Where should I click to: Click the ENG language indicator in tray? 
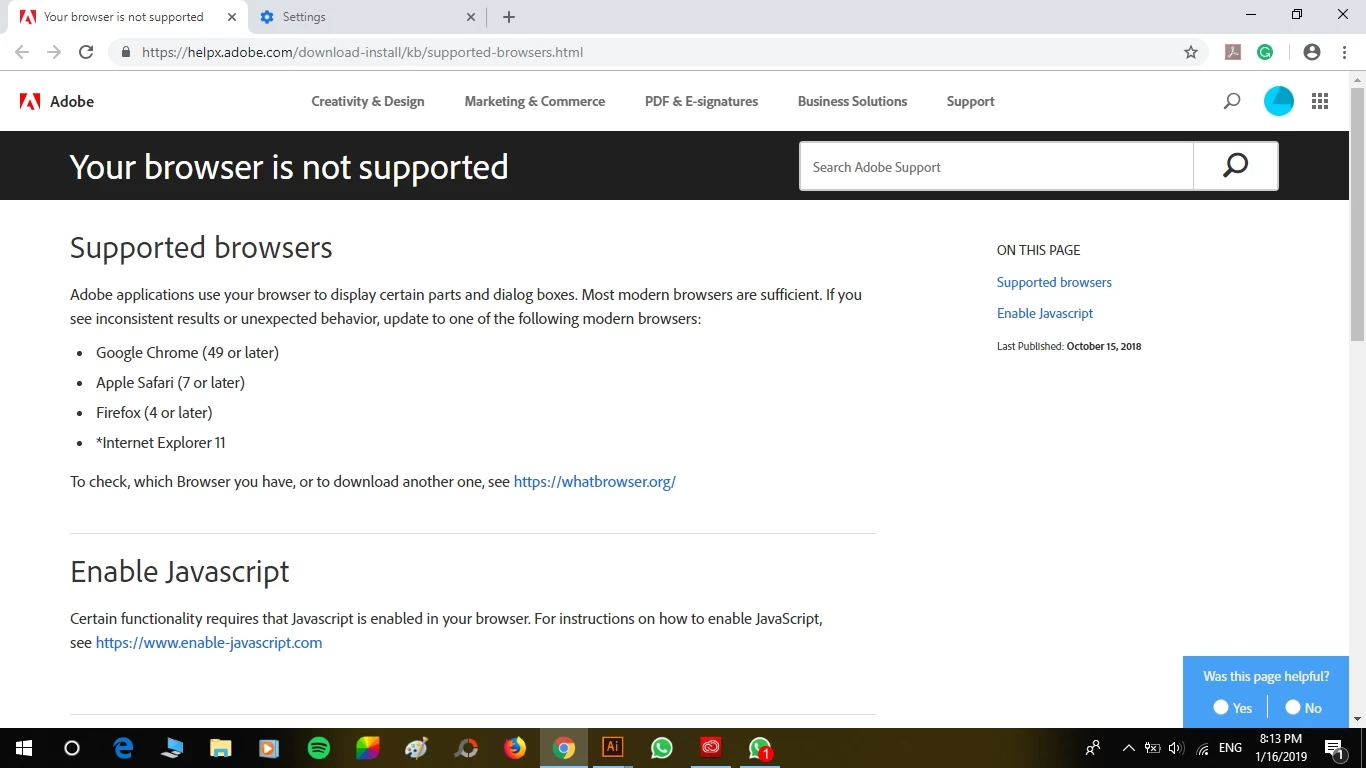pos(1231,748)
